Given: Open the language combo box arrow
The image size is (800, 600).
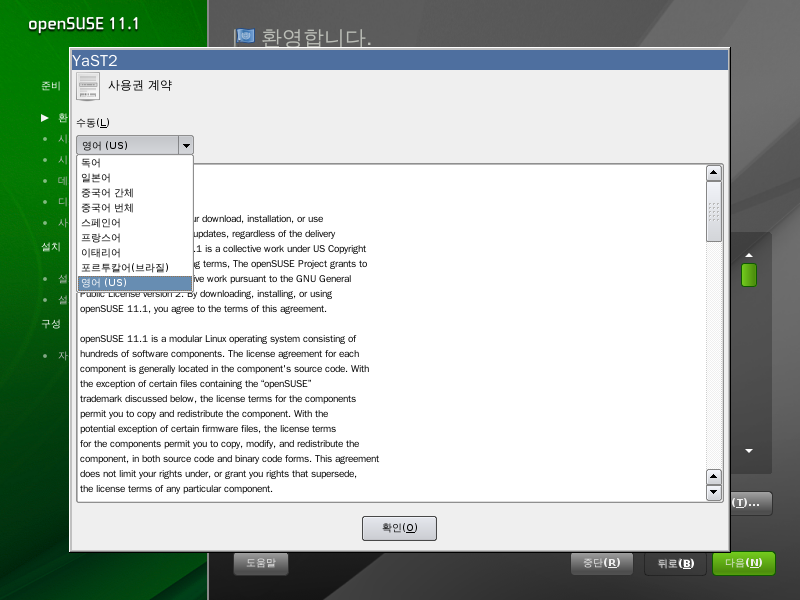Looking at the screenshot, I should pos(186,145).
